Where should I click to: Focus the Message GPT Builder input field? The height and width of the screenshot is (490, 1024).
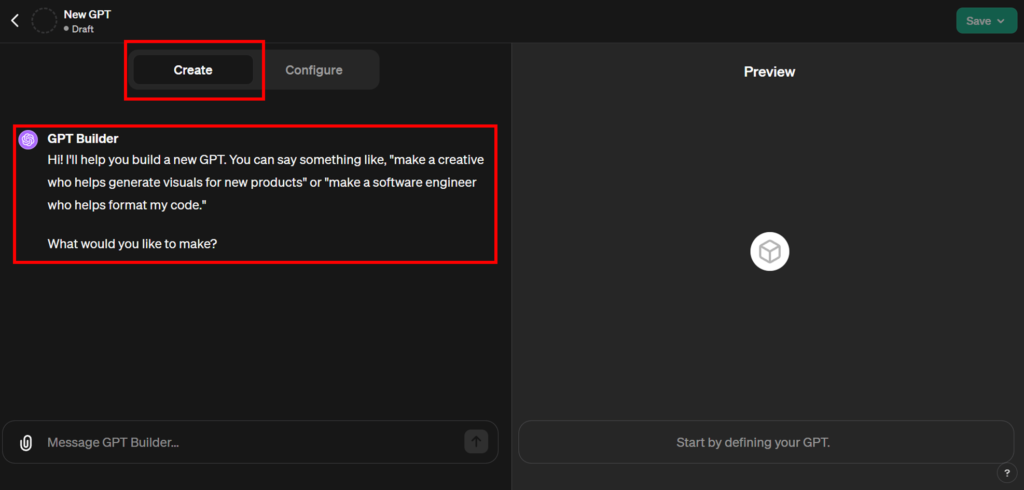pyautogui.click(x=251, y=442)
